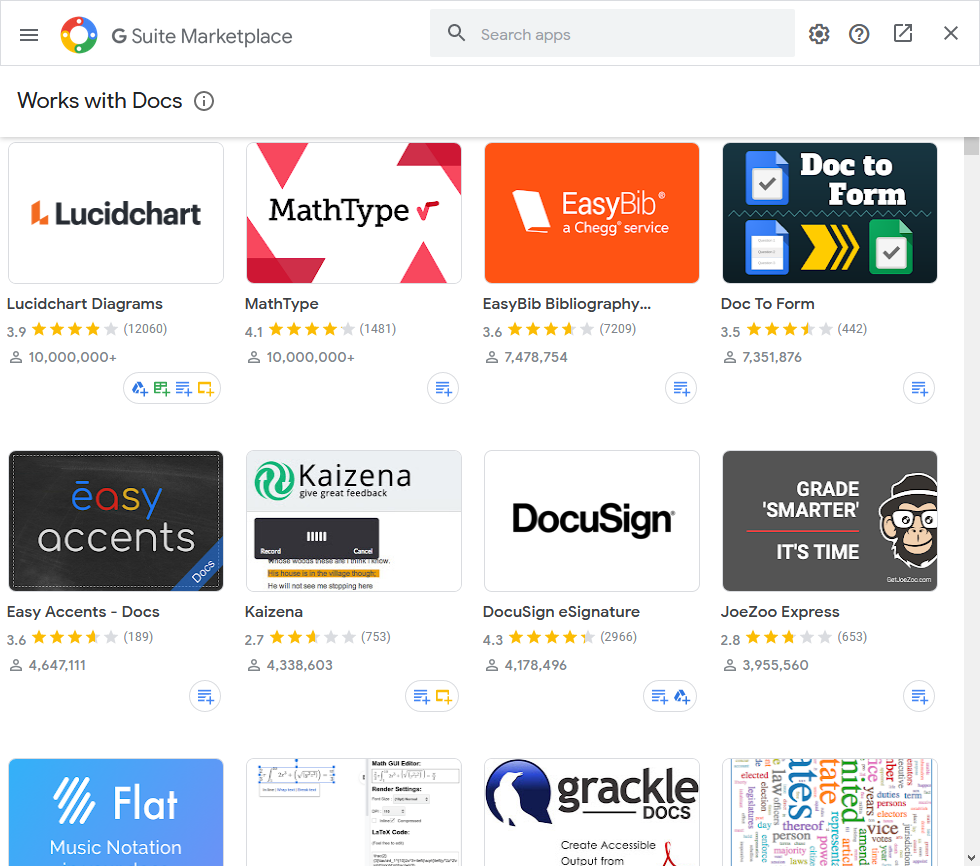The height and width of the screenshot is (866, 980).
Task: Open the DocuSign app thumbnail
Action: pos(592,521)
